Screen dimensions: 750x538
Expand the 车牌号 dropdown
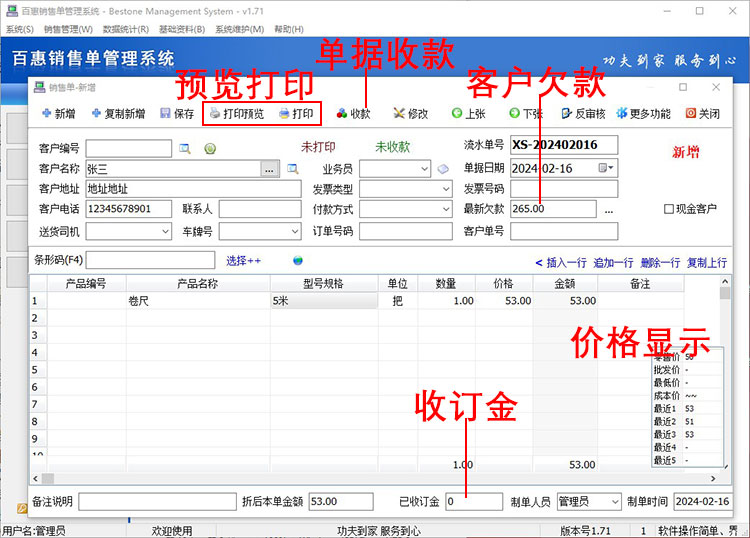coord(295,231)
